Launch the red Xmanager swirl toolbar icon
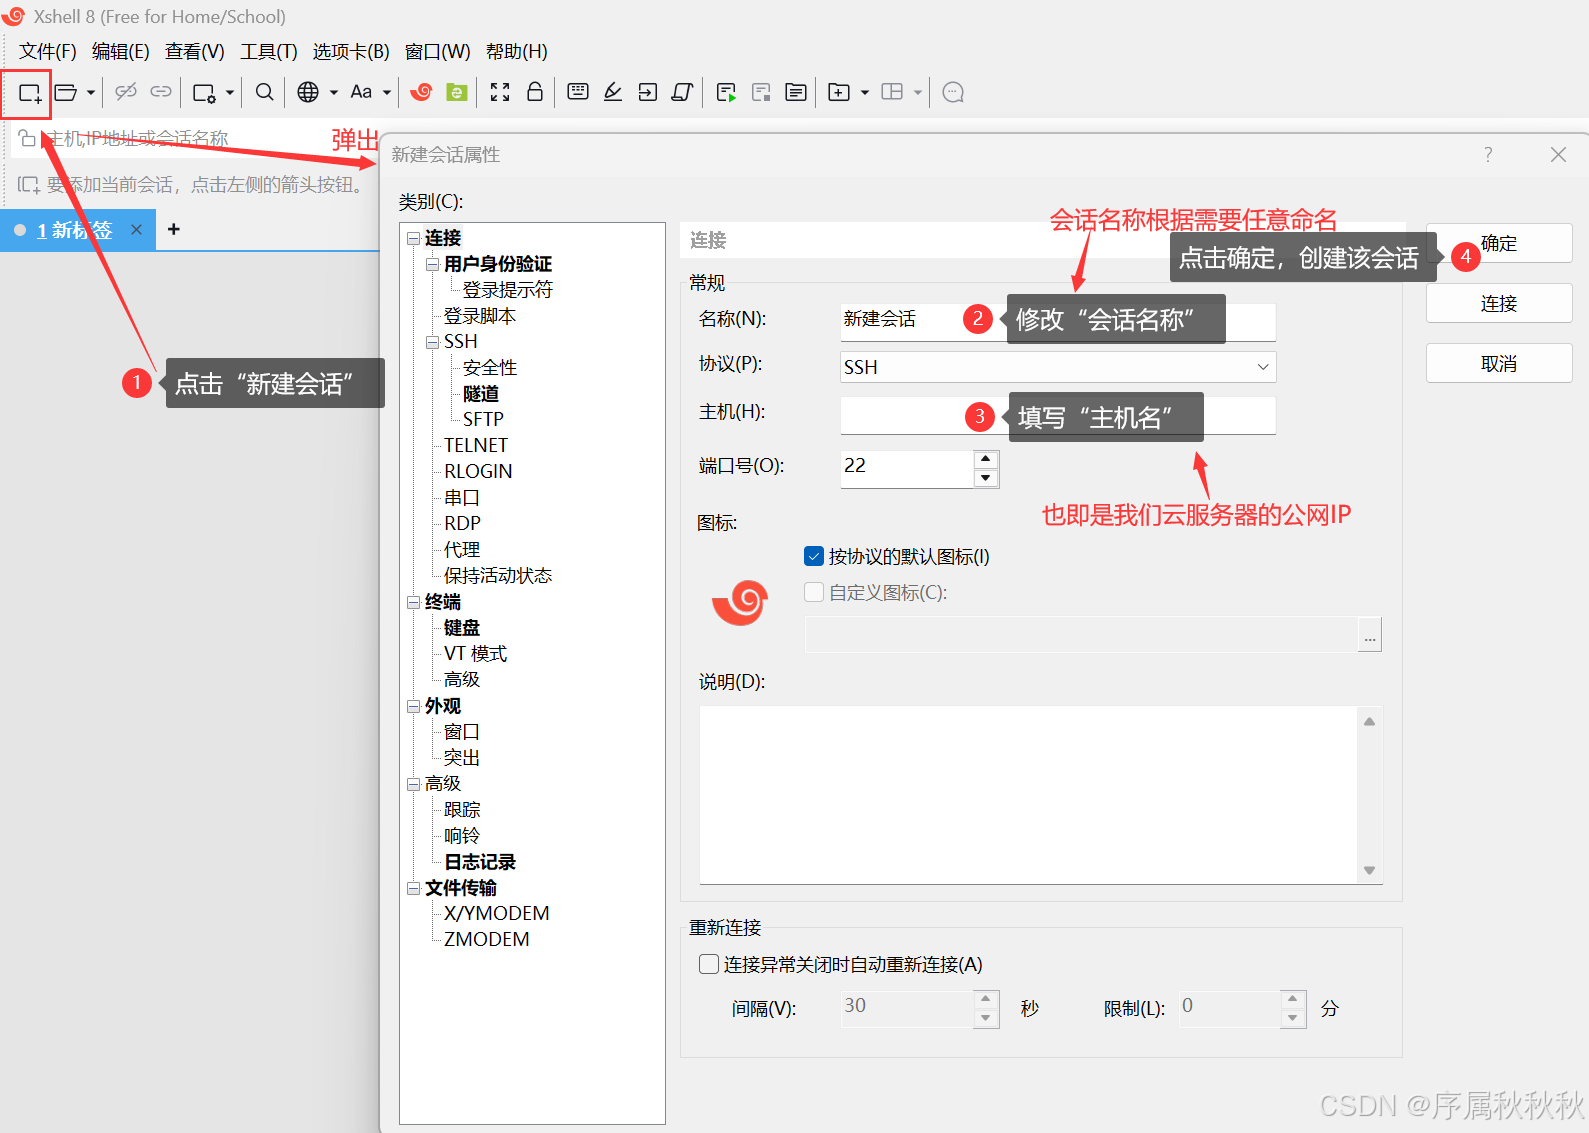This screenshot has width=1589, height=1133. click(x=421, y=92)
